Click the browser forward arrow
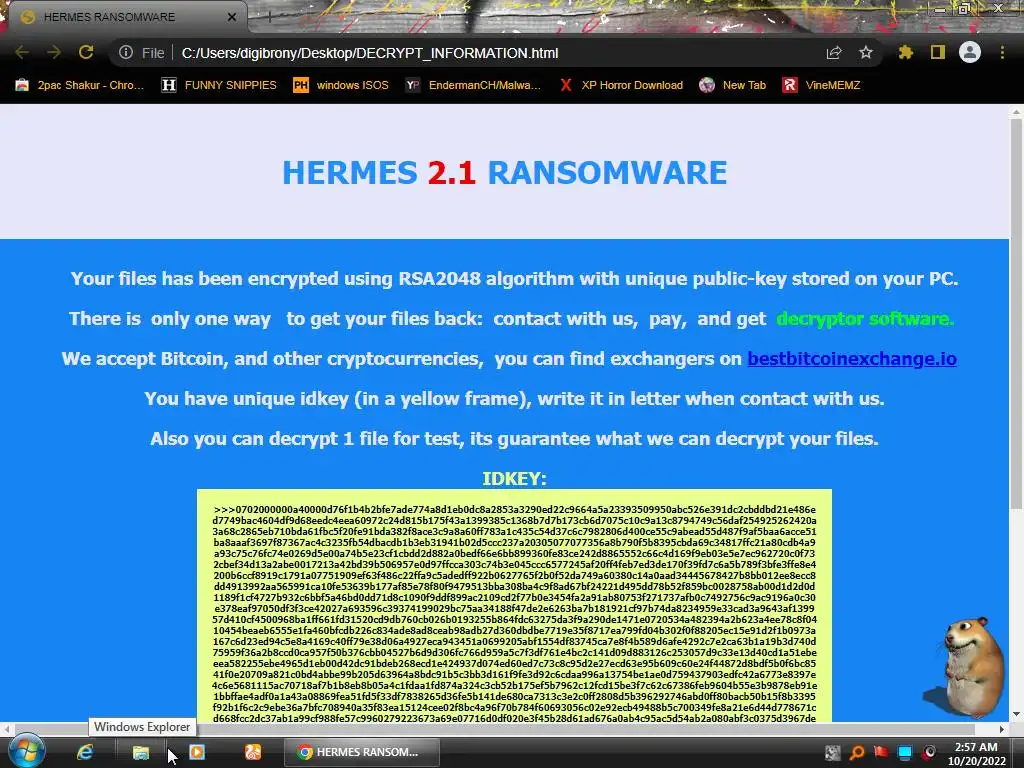This screenshot has width=1024, height=768. (54, 52)
